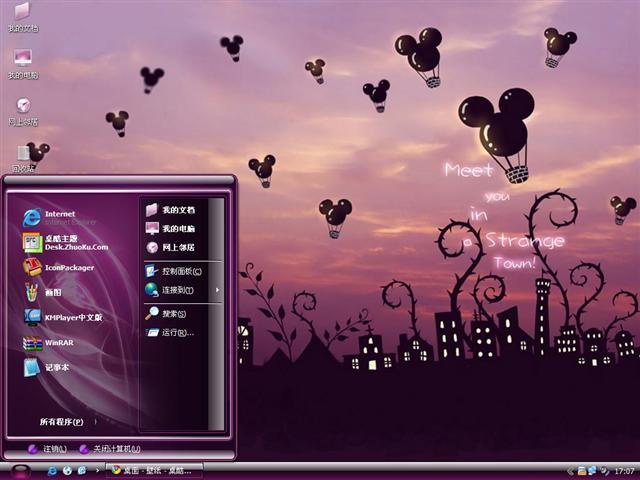Open 网上邻居 desktop icon
This screenshot has height=480, width=640.
[x=23, y=111]
